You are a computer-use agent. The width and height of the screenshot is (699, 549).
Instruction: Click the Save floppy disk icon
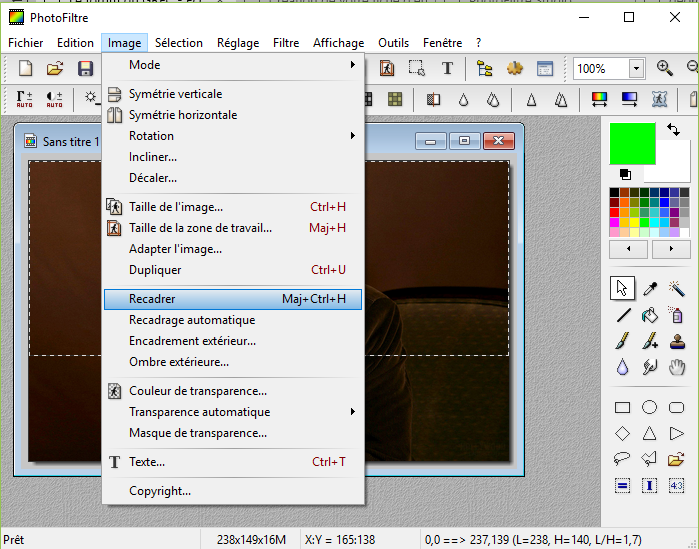click(x=85, y=68)
